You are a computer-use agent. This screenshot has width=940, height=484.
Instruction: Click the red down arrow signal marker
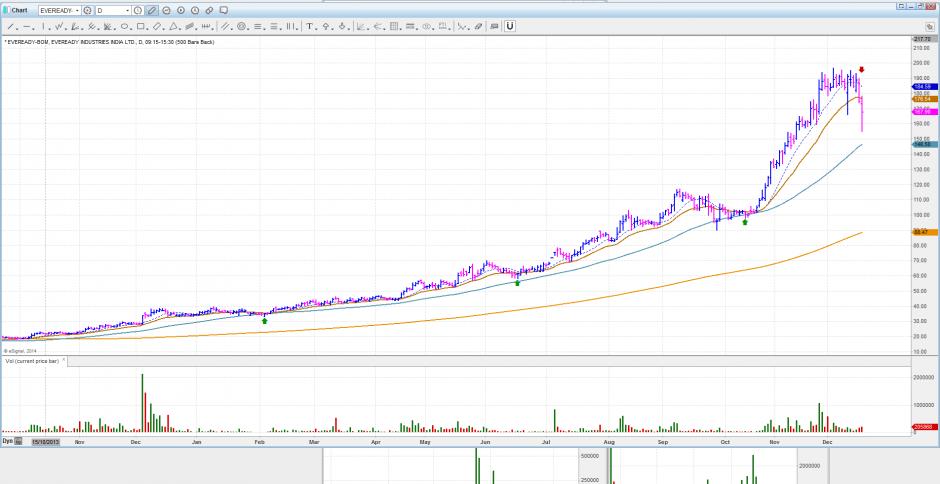click(x=861, y=70)
